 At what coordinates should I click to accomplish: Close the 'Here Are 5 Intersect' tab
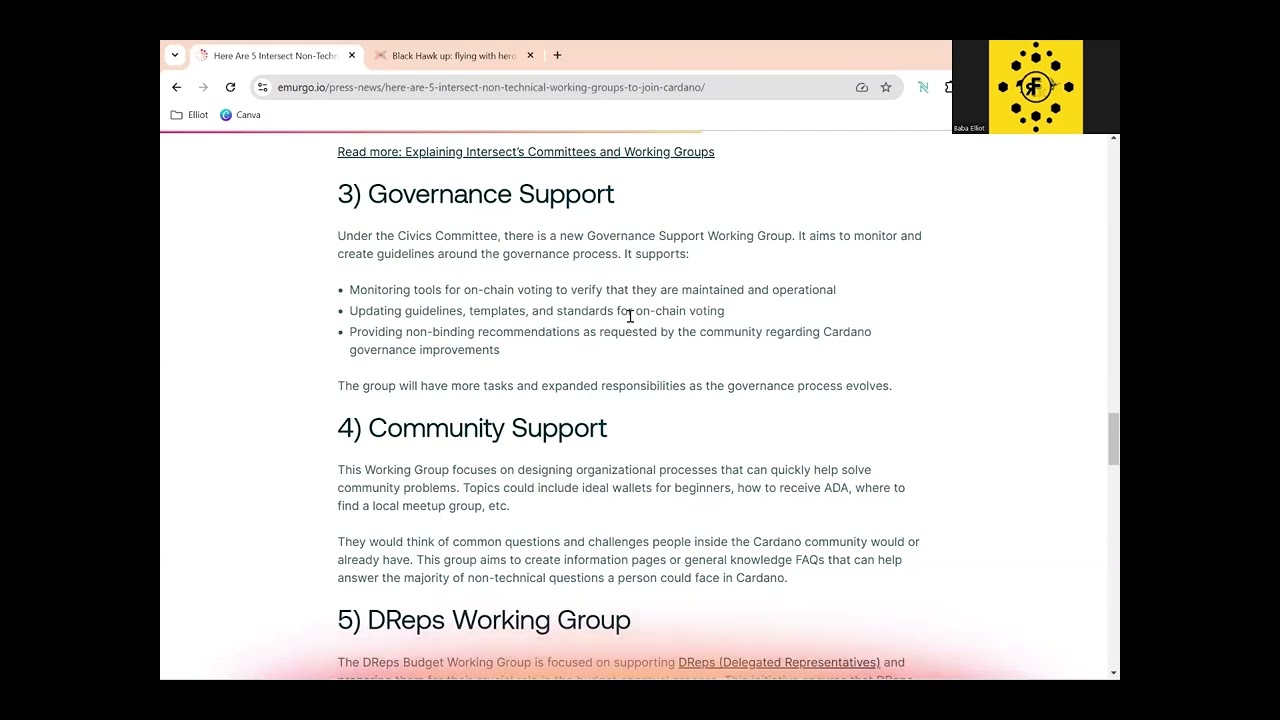(352, 56)
